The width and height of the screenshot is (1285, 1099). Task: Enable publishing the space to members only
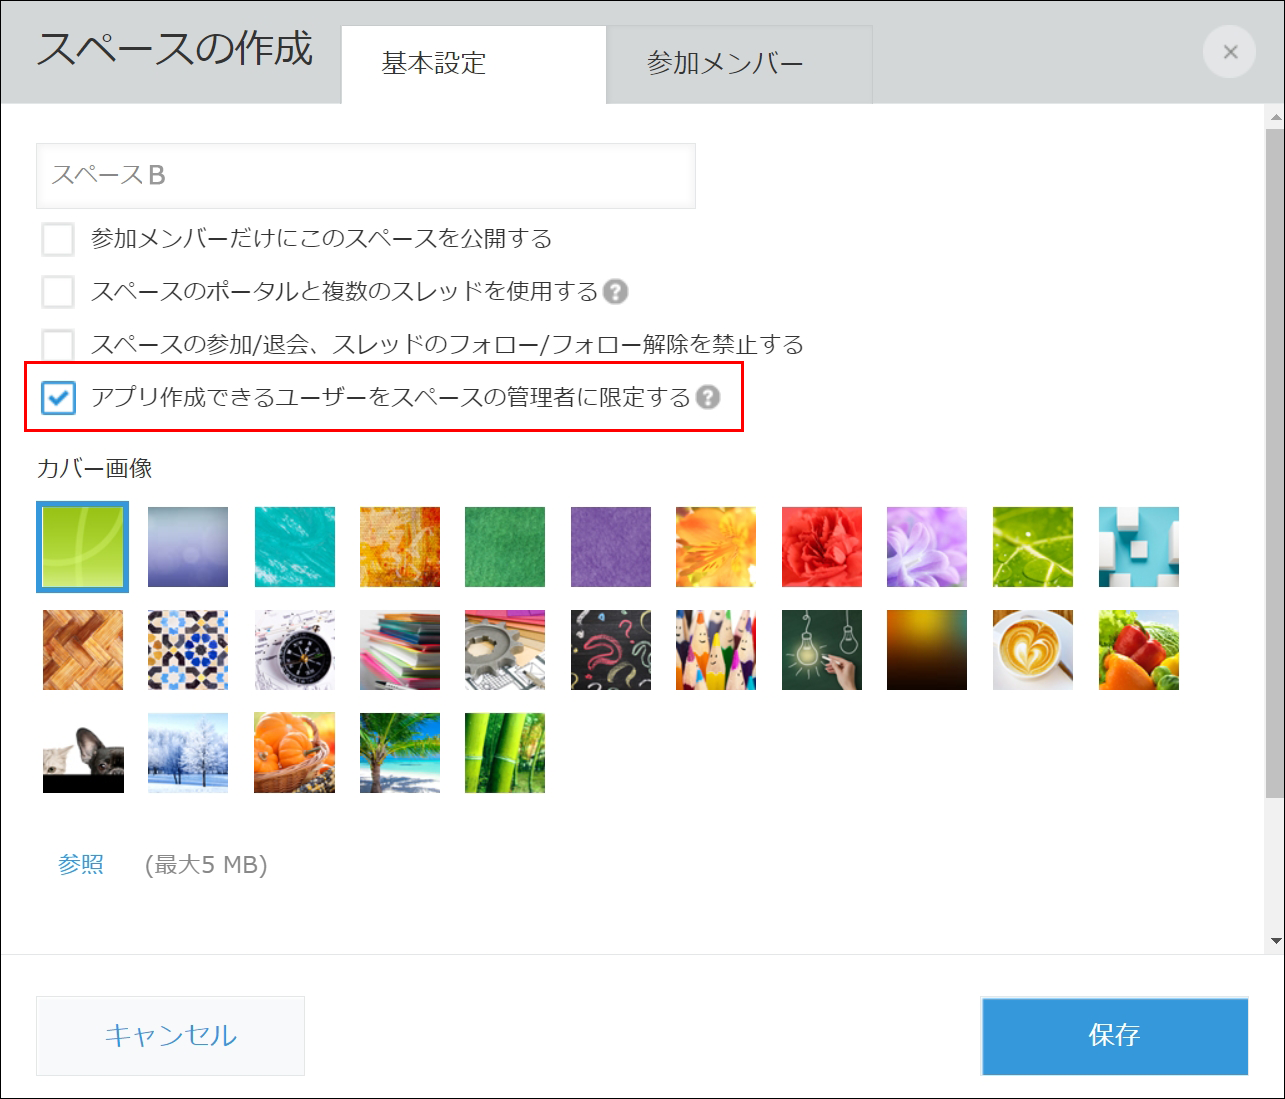(57, 239)
